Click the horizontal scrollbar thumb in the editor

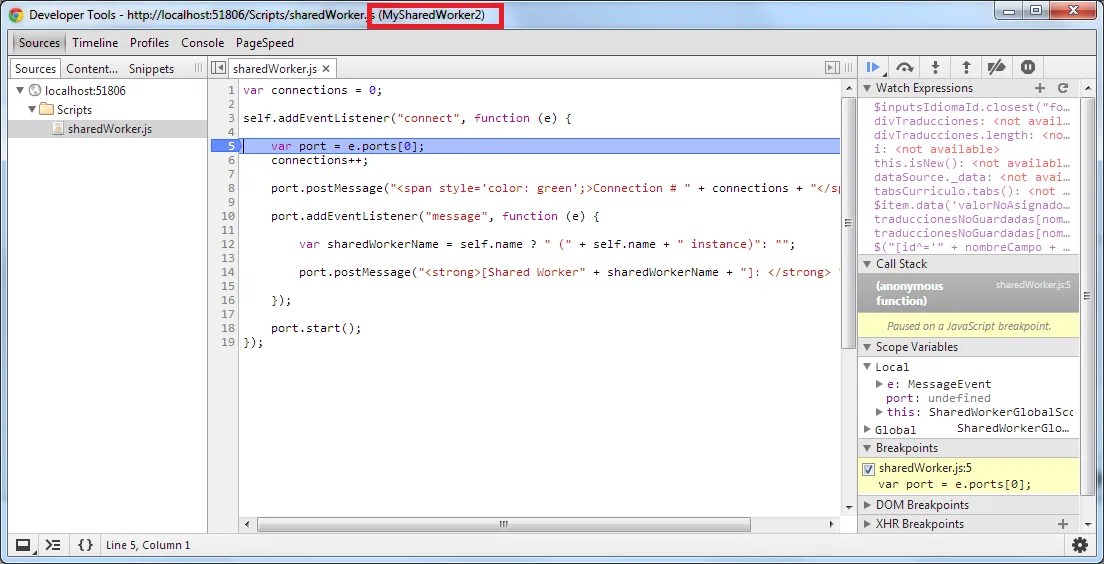[x=503, y=525]
